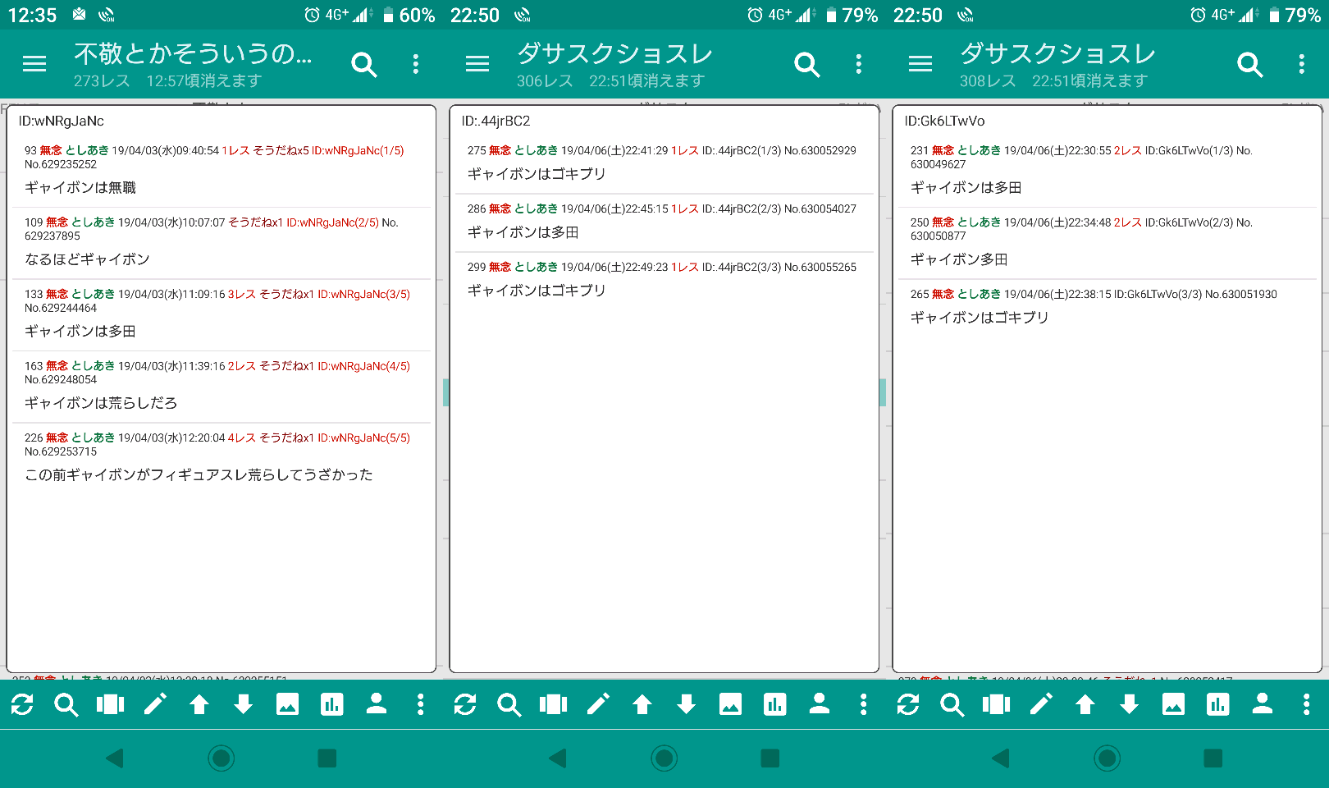Tap pencil compose icon on middle screen toolbar
The image size is (1329, 788).
(598, 705)
